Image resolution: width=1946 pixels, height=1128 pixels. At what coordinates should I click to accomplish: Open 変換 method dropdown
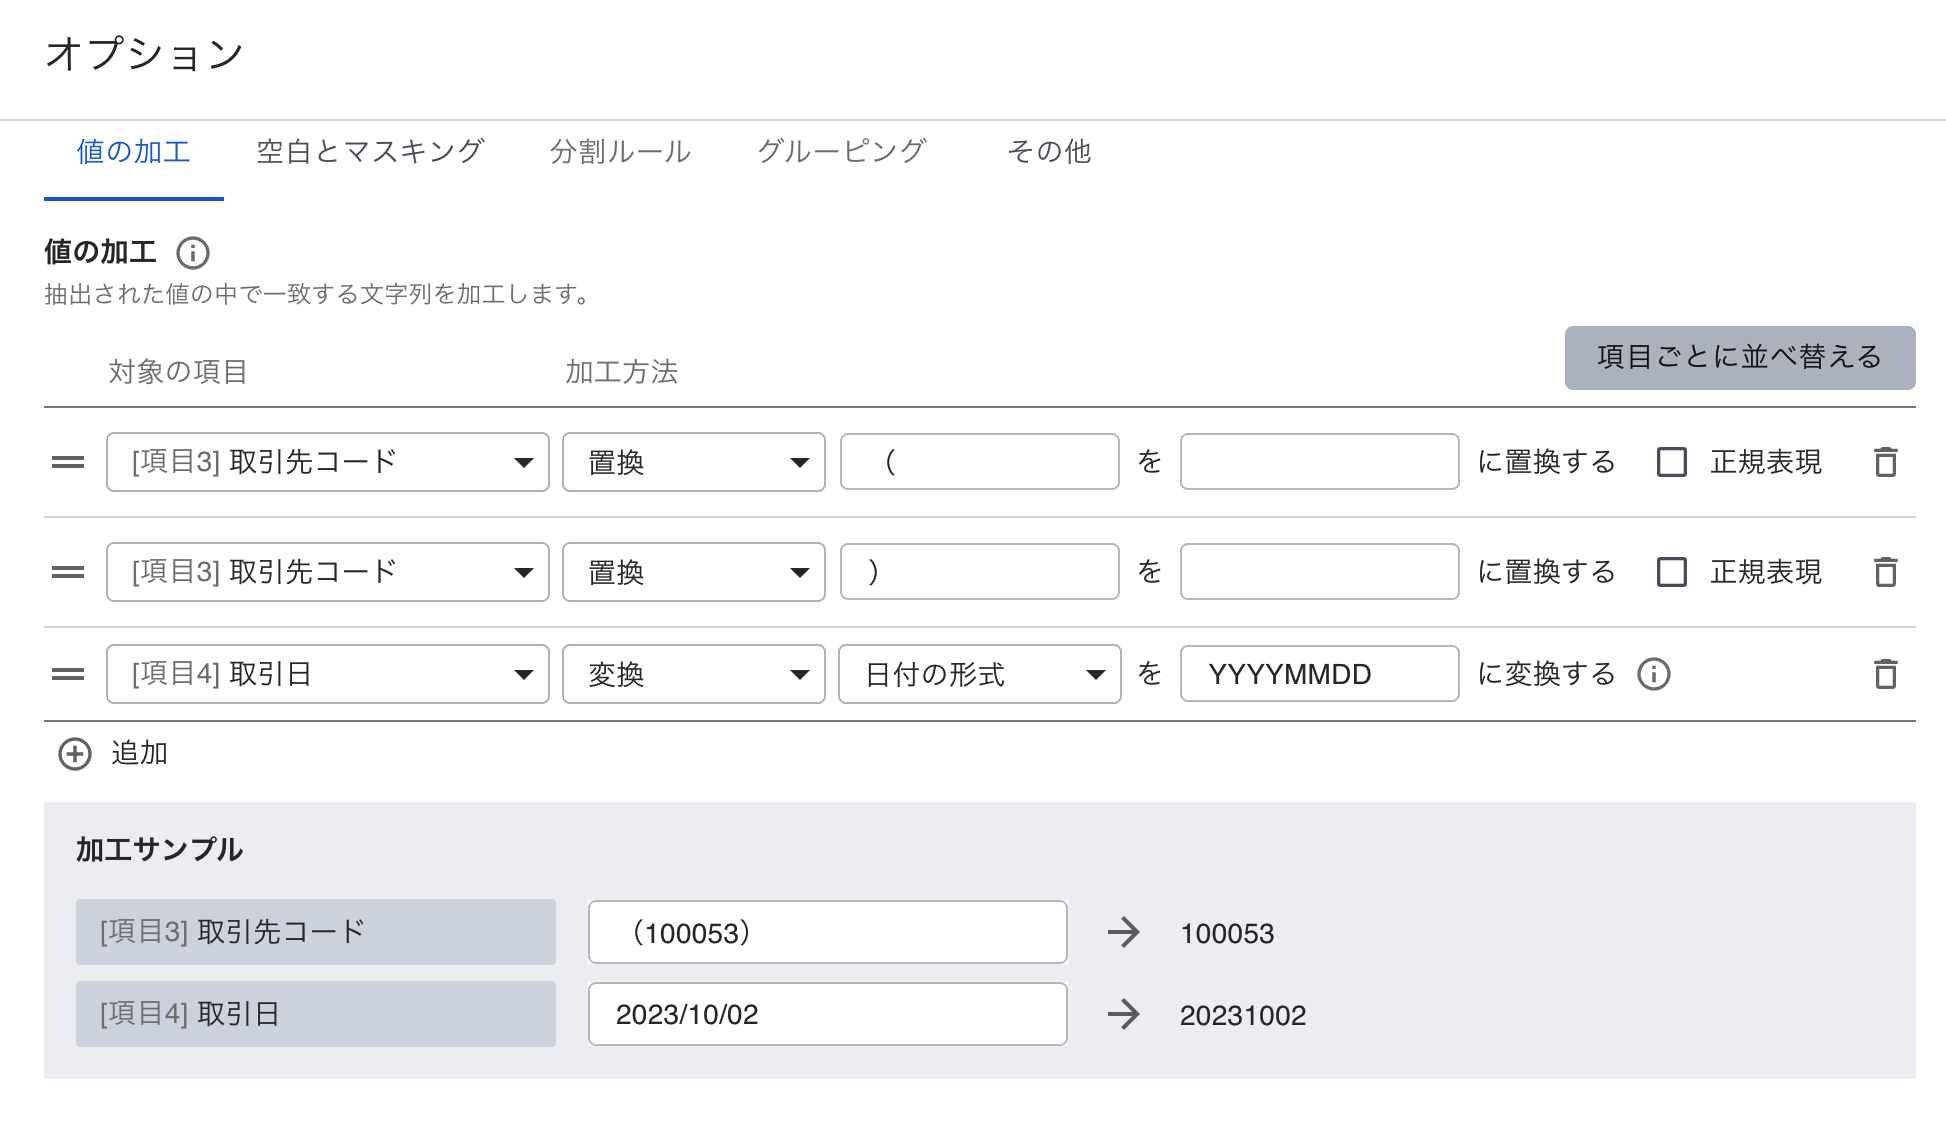(693, 674)
